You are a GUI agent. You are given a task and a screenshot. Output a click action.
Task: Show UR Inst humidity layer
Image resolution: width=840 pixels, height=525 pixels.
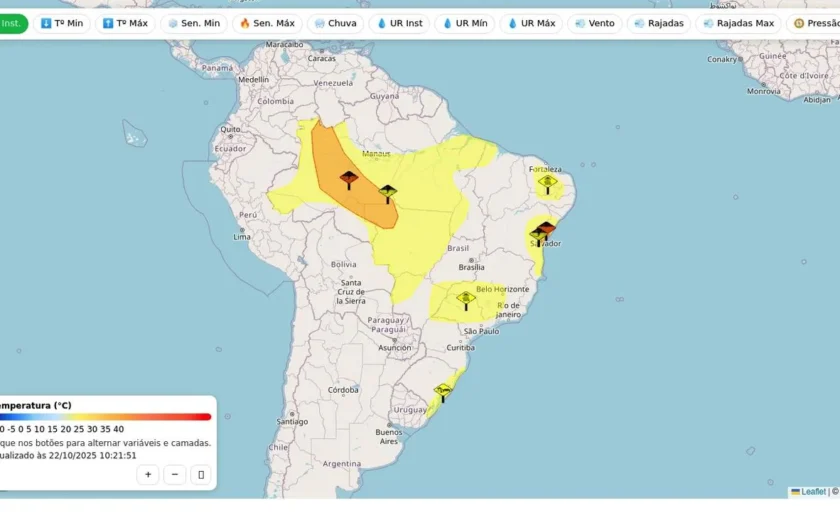coord(400,24)
